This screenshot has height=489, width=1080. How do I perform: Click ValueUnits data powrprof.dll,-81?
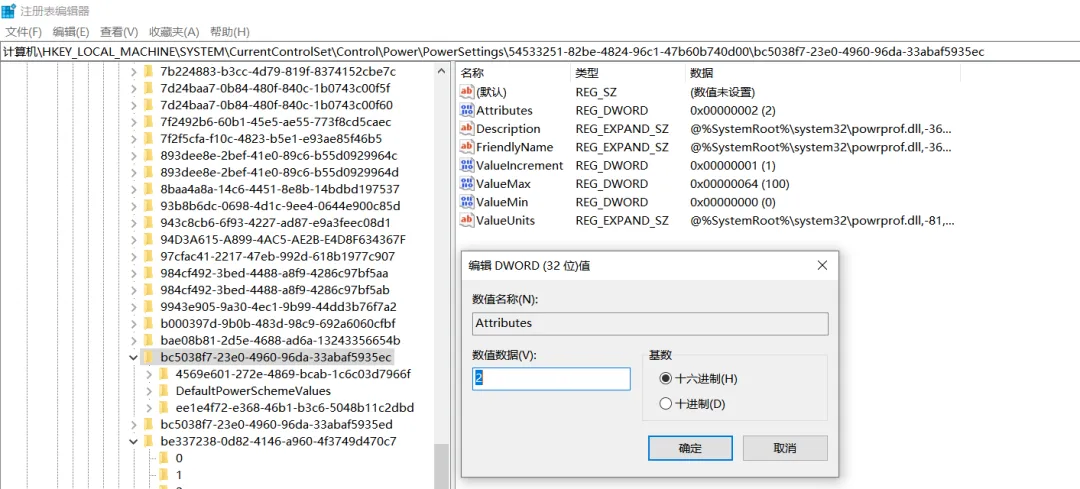tap(822, 220)
